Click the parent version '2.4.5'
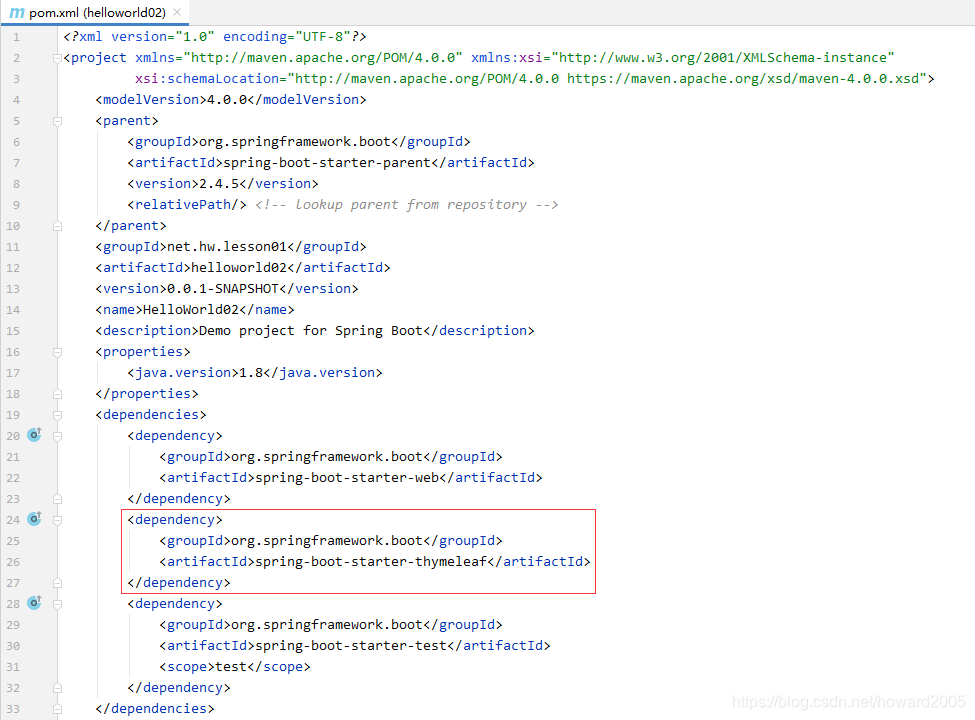975x720 pixels. pos(219,184)
